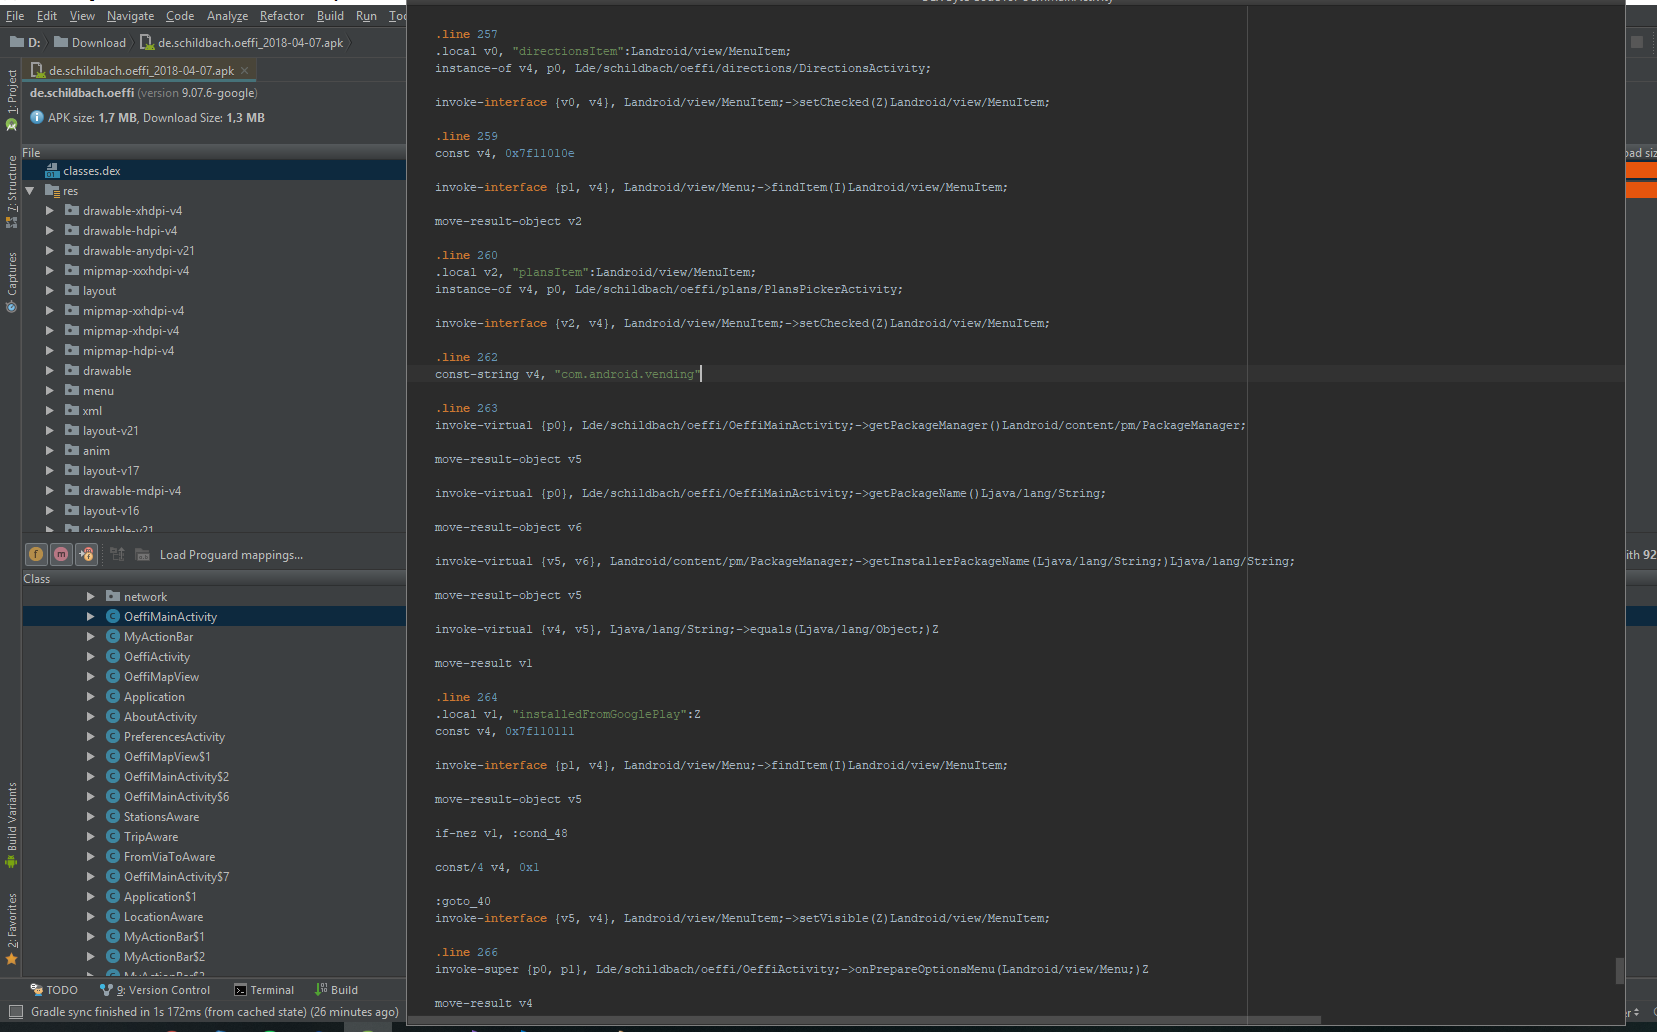This screenshot has width=1657, height=1032.
Task: Collapse the res folder
Action: click(30, 191)
